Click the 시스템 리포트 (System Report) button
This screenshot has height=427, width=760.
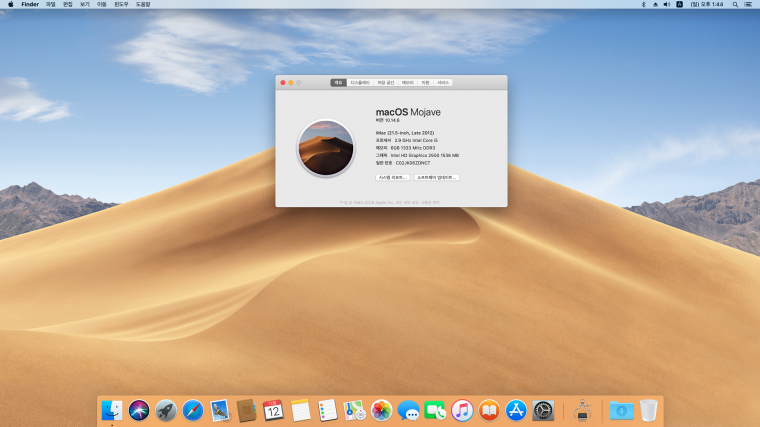point(393,177)
